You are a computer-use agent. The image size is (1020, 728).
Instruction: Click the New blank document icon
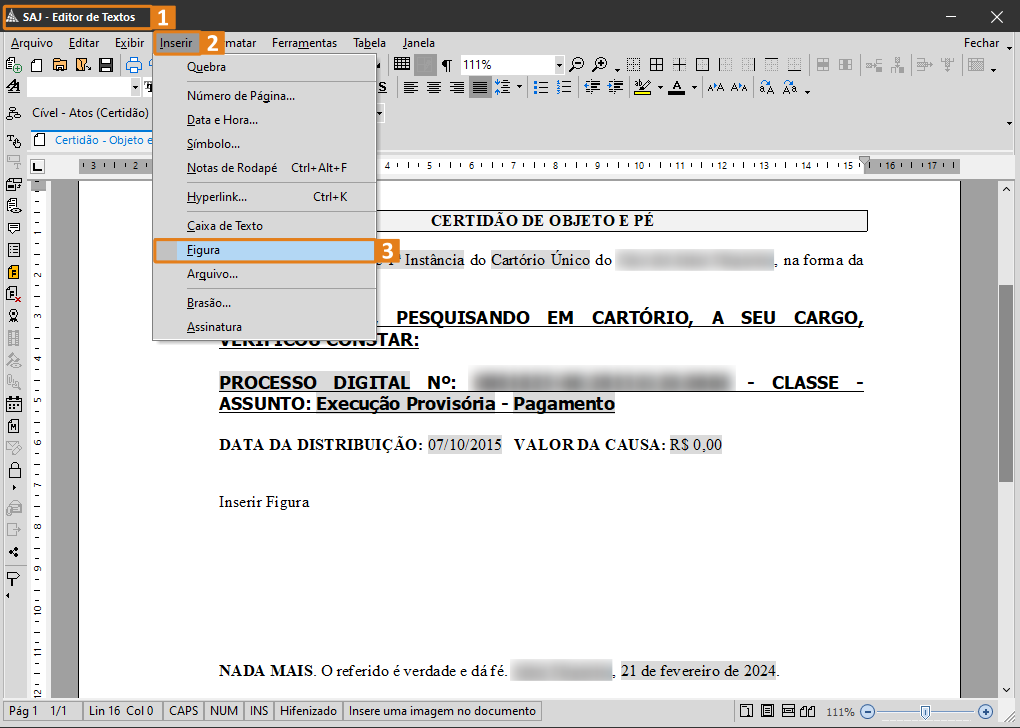click(x=37, y=64)
